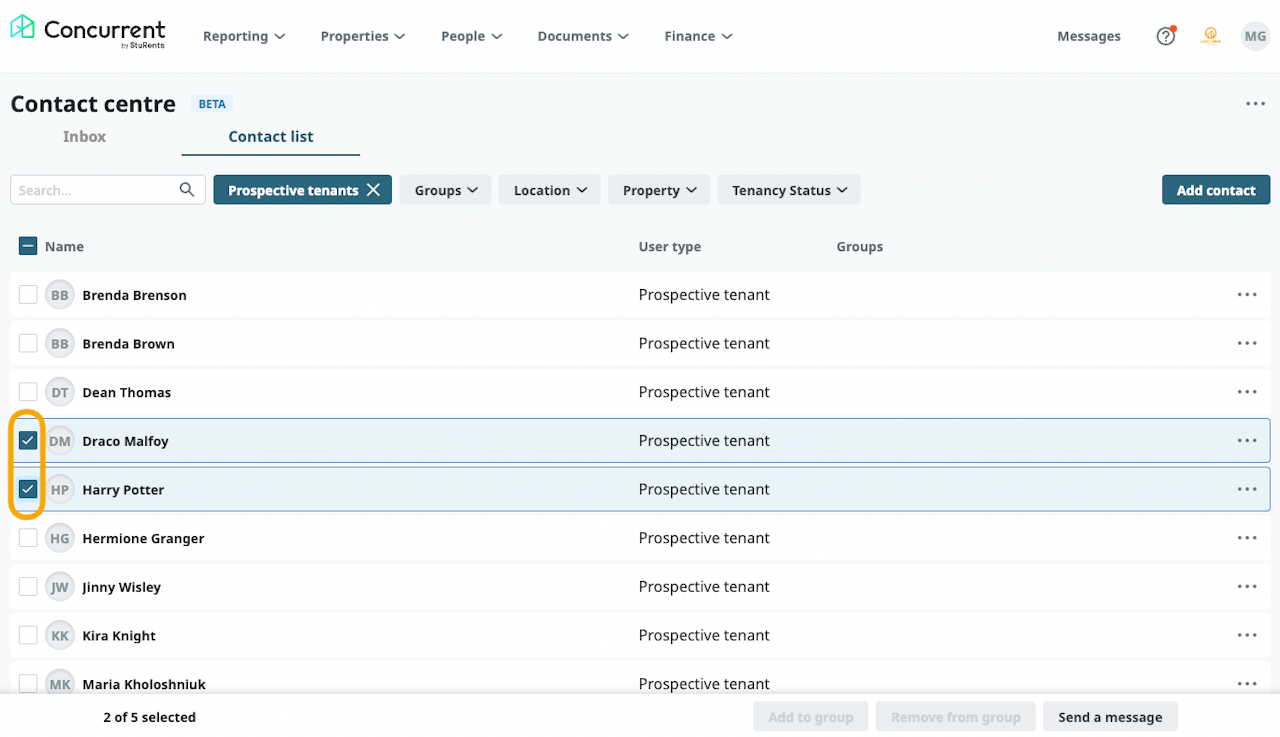Remove the Prospective tenants filter chip
The image size is (1280, 737).
373,190
